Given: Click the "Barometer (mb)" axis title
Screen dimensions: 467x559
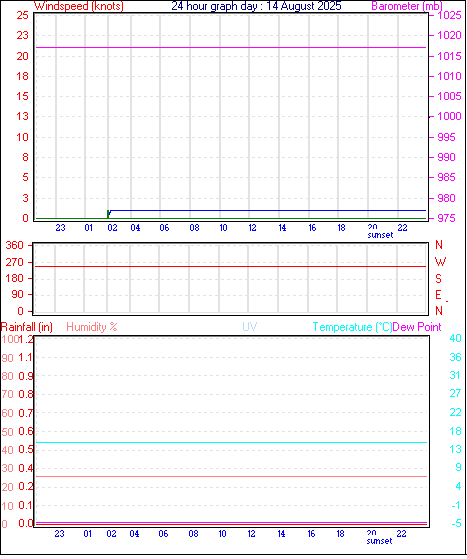Looking at the screenshot, I should click(x=407, y=6).
